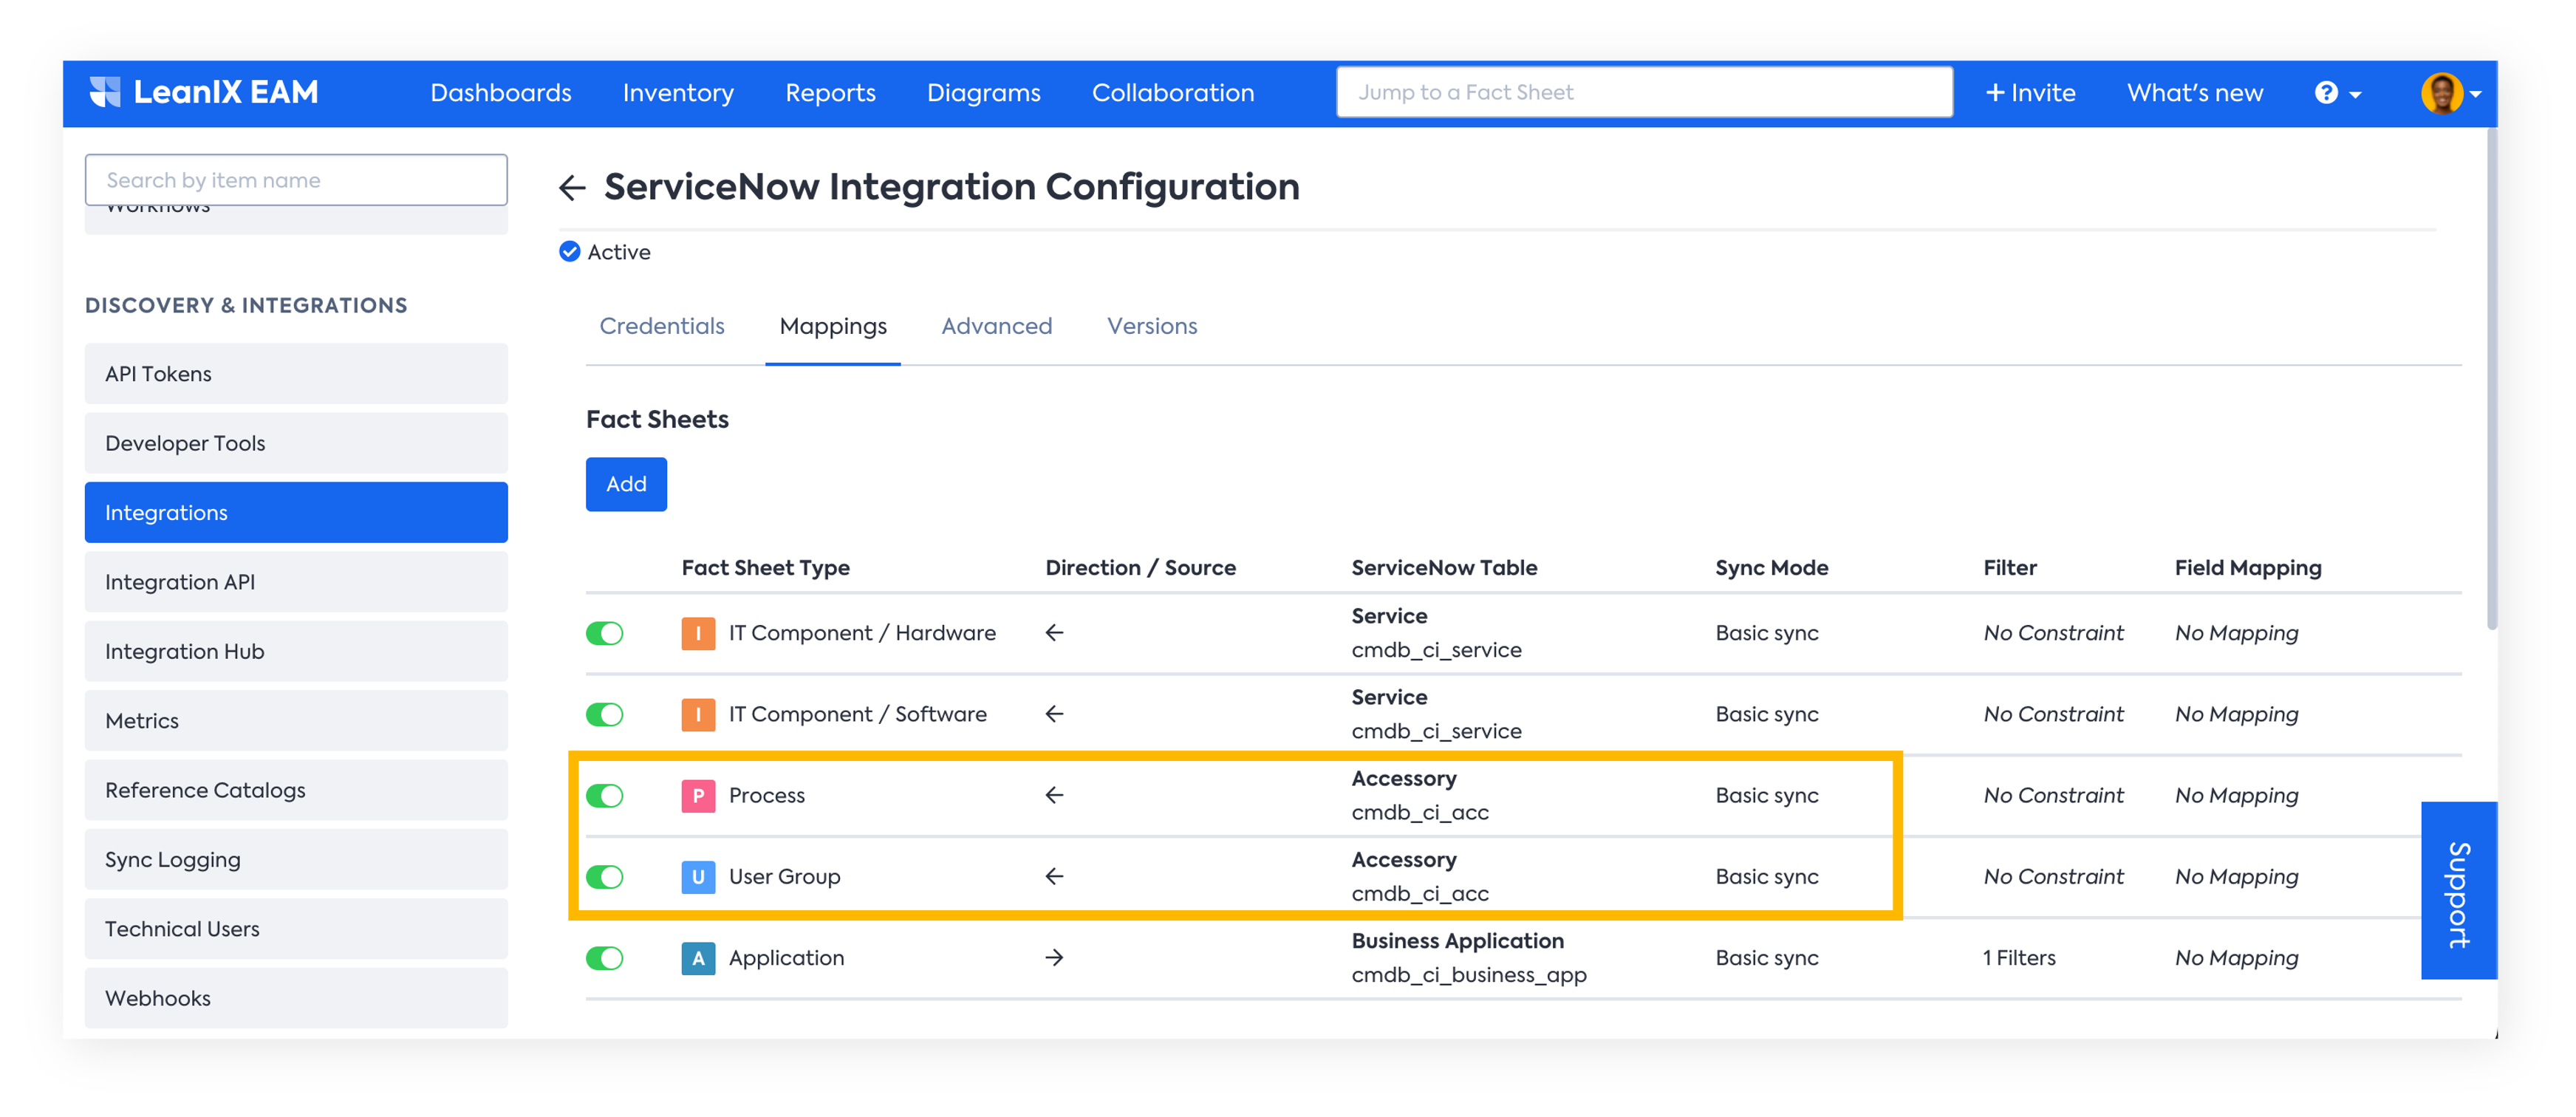This screenshot has width=2576, height=1117.
Task: Click '1 Filters' in the Application row
Action: pyautogui.click(x=2019, y=958)
